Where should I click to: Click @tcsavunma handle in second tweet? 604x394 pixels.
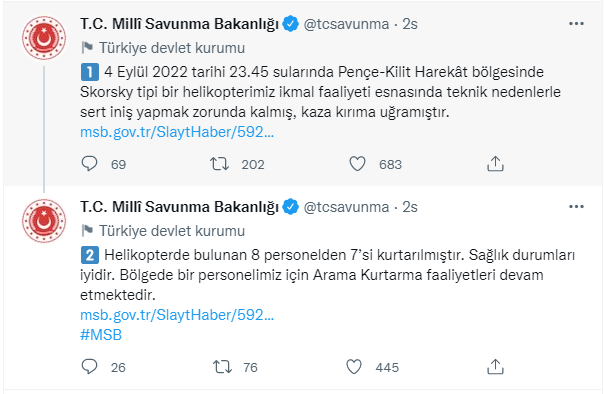pyautogui.click(x=346, y=207)
